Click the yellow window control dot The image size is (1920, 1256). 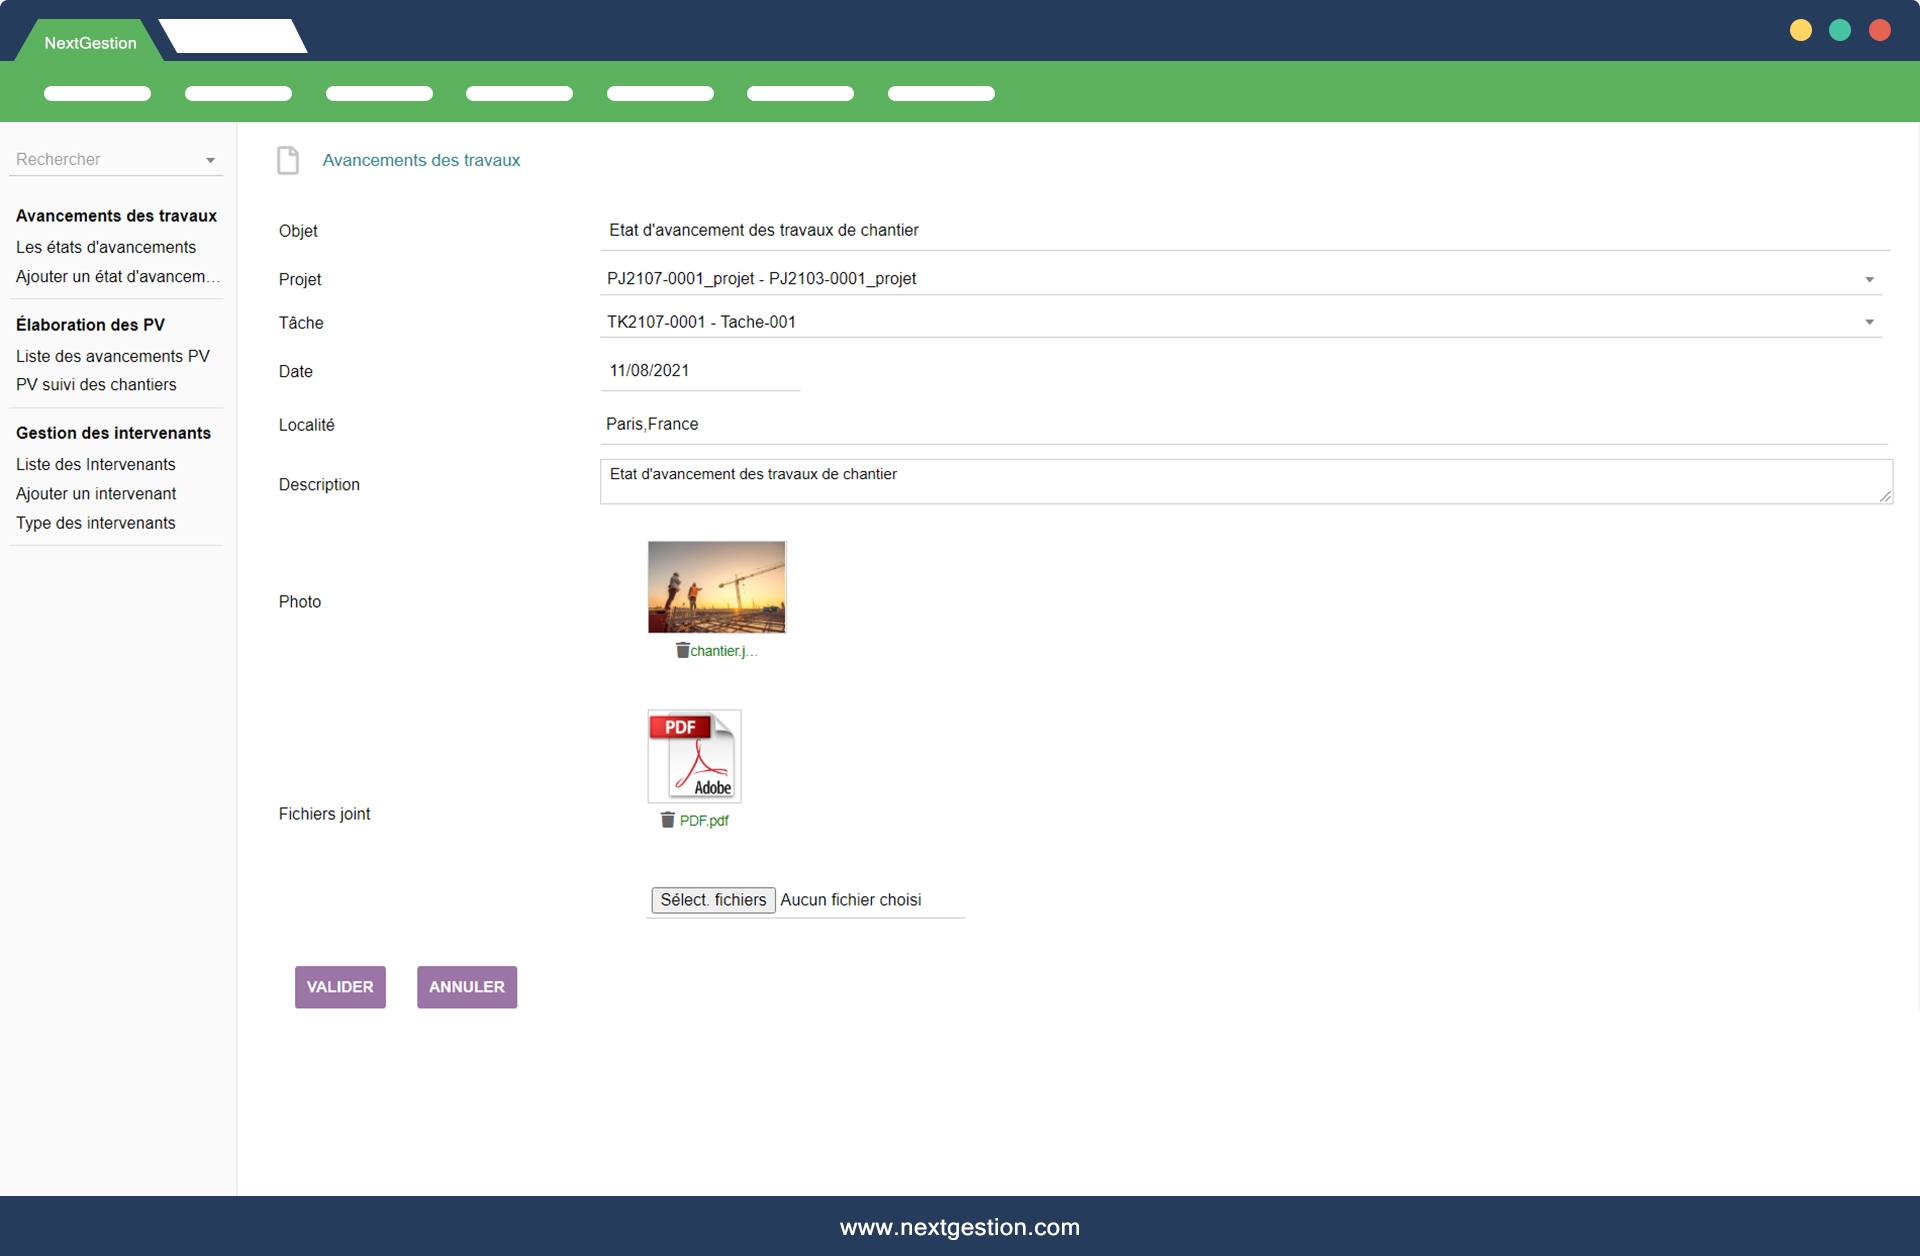coord(1800,30)
